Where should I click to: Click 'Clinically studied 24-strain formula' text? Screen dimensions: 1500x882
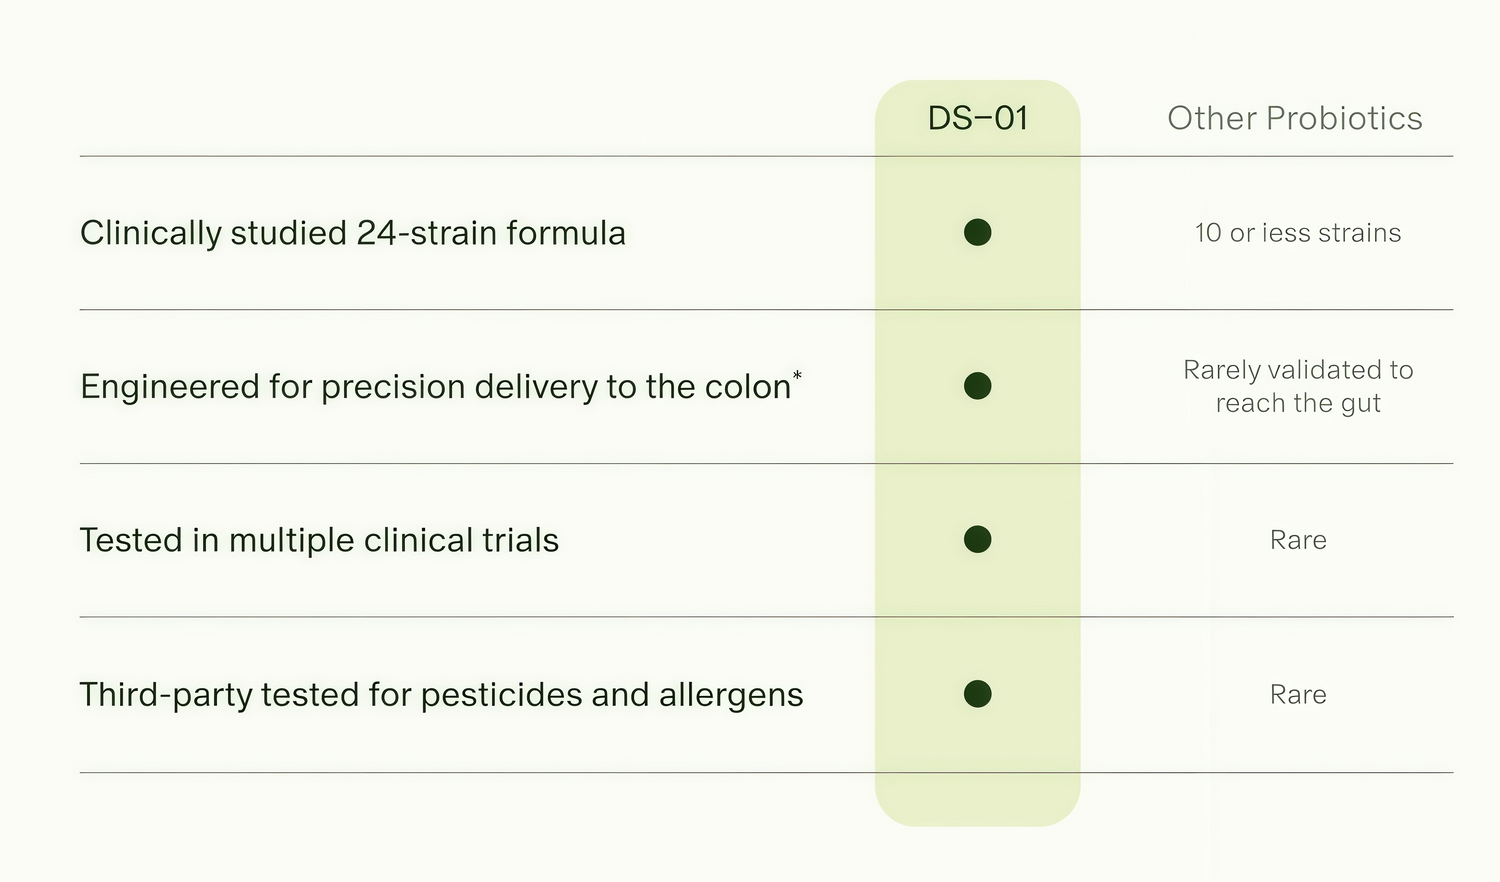click(x=353, y=233)
